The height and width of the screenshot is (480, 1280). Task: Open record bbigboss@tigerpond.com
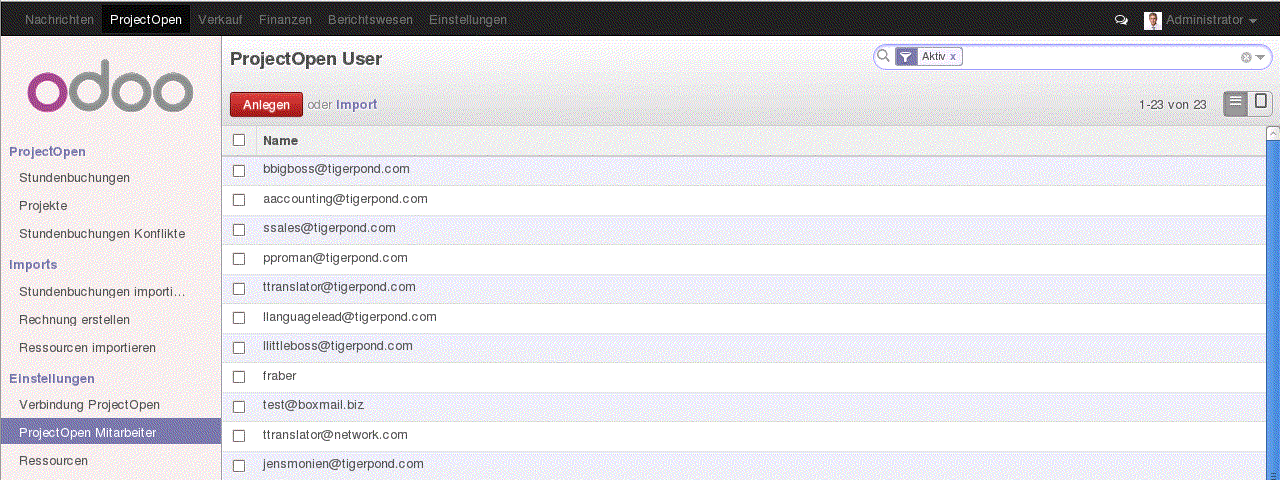tap(336, 170)
